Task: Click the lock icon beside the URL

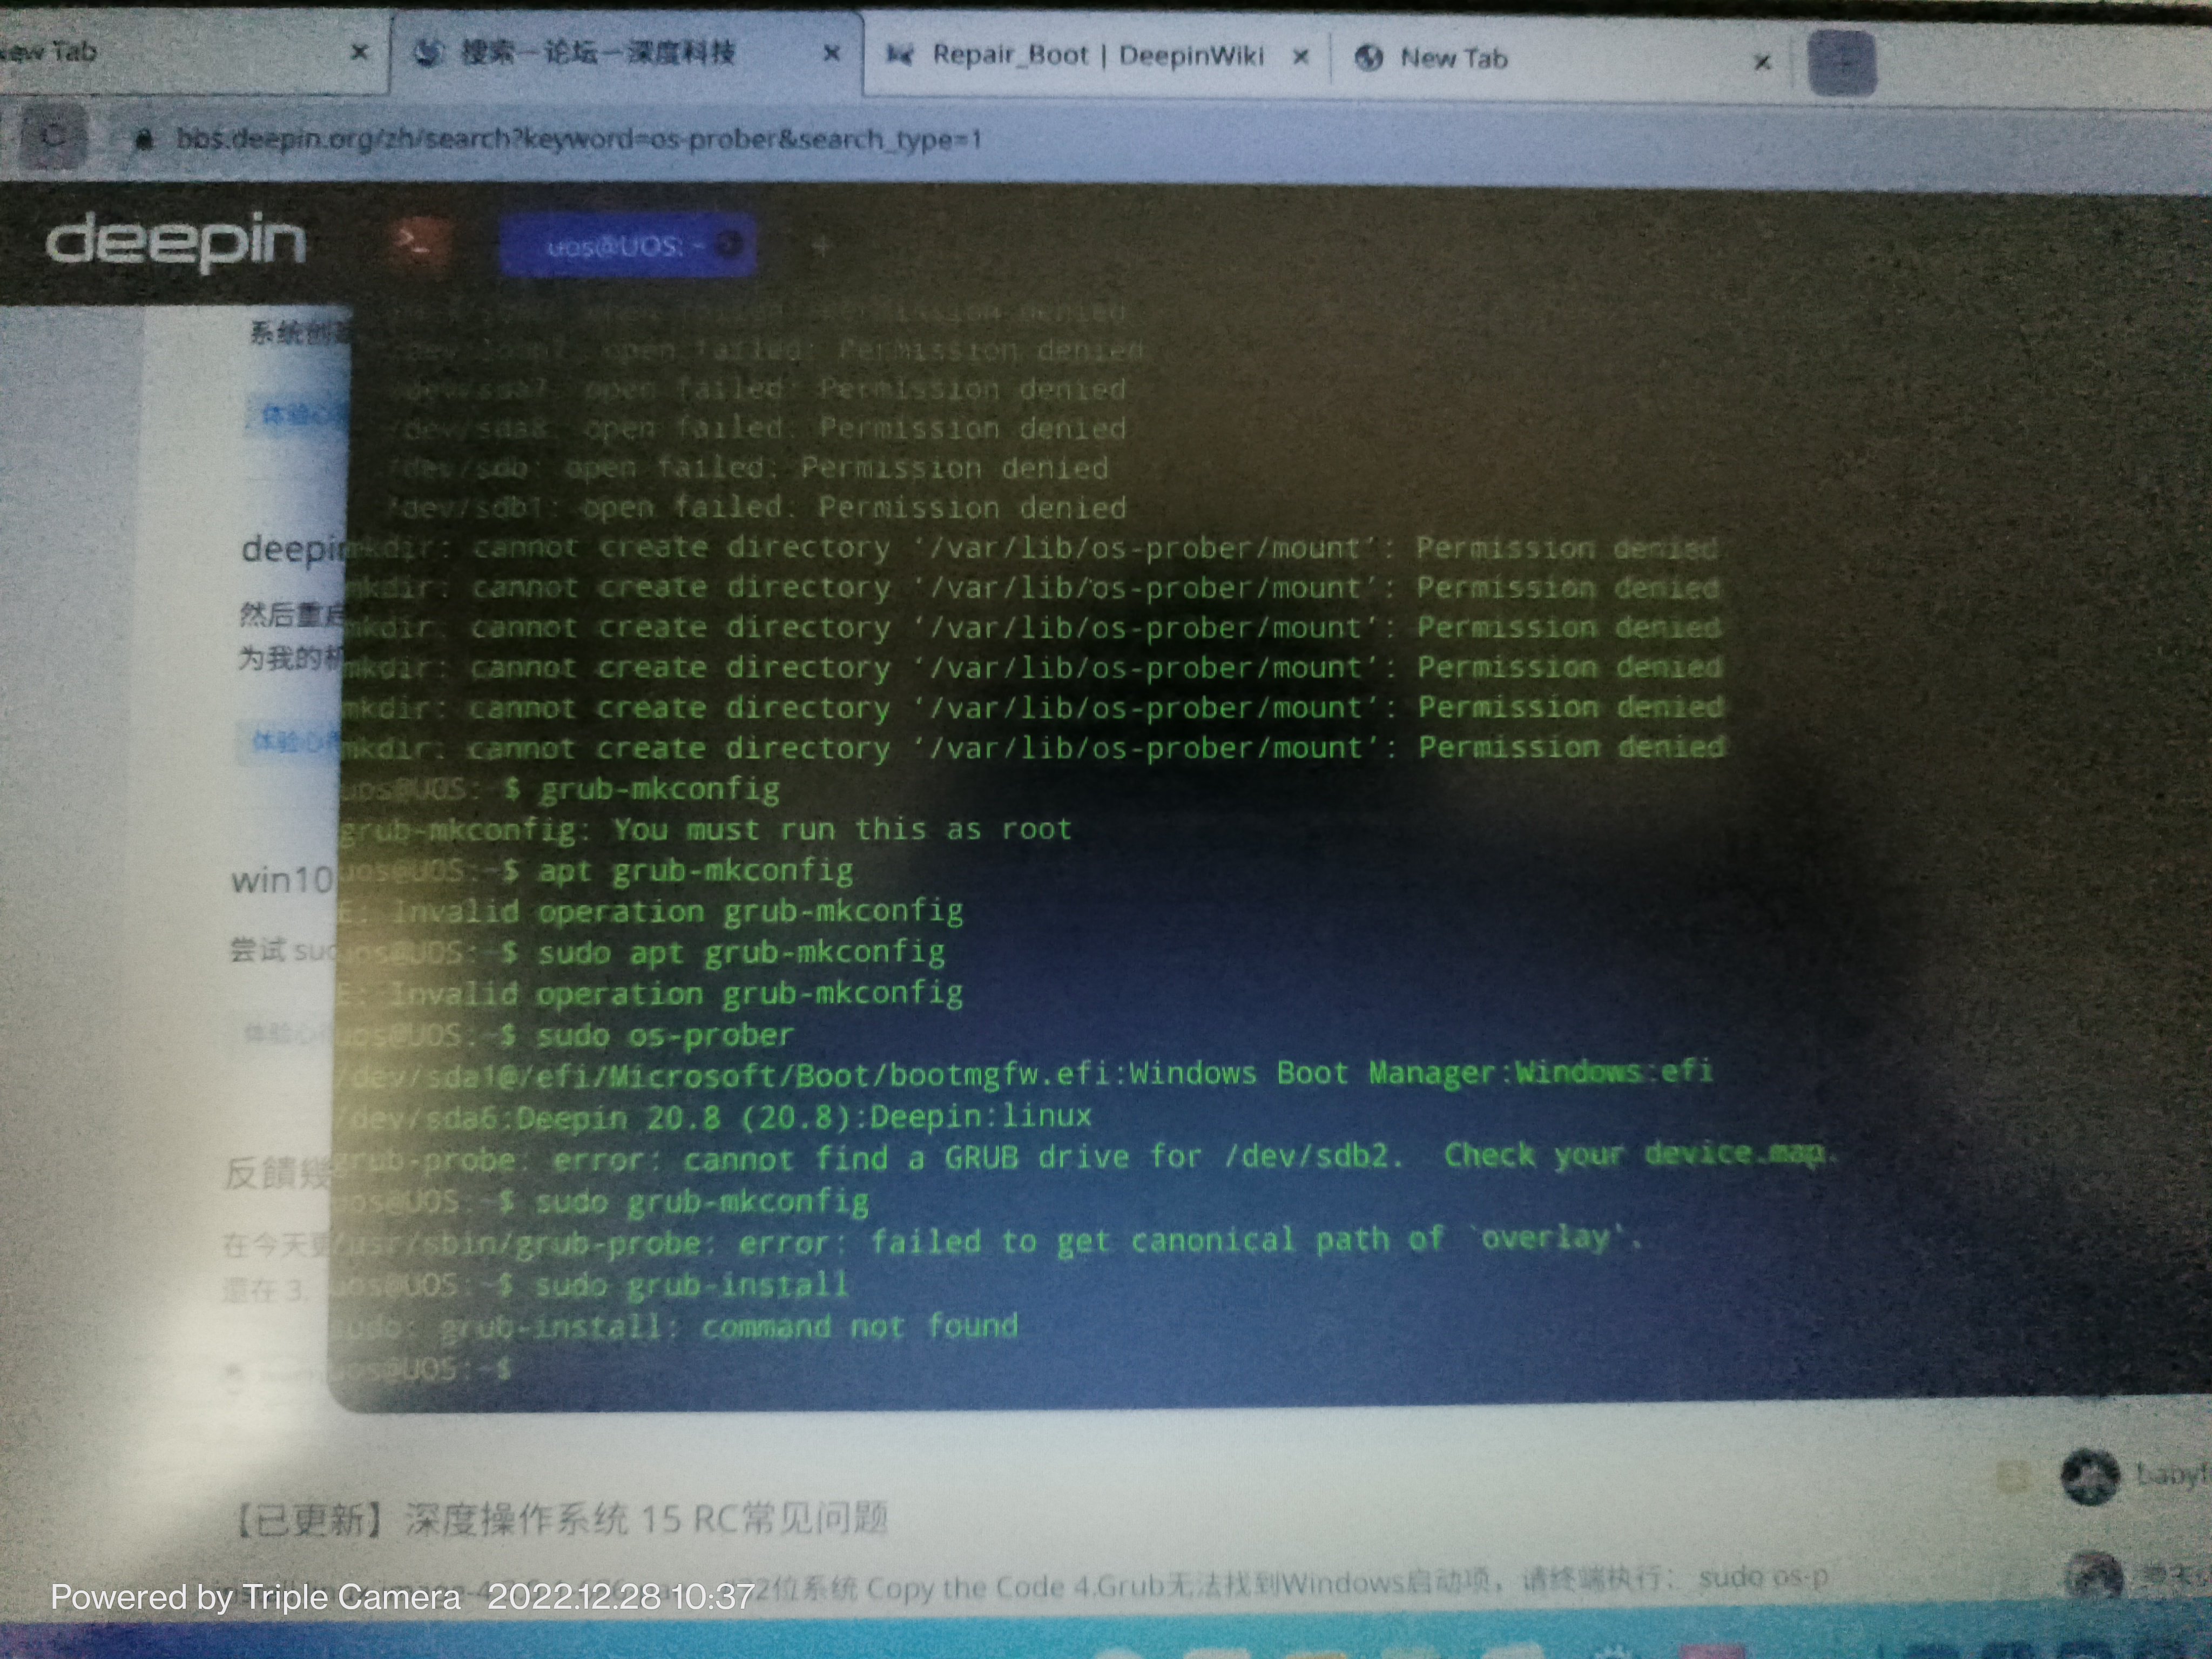Action: pyautogui.click(x=144, y=139)
